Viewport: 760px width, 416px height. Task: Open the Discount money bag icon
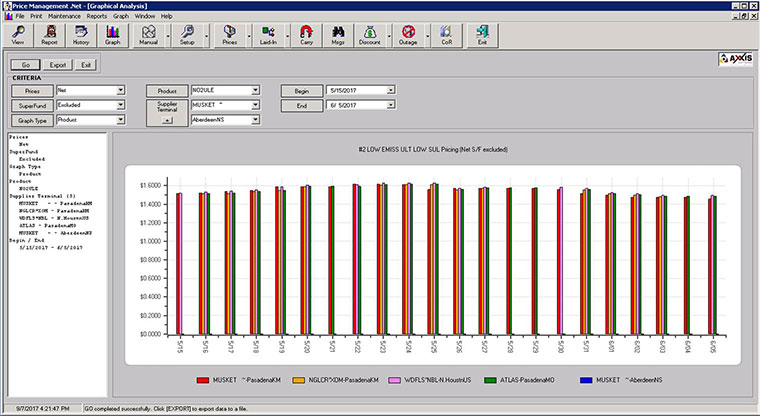tap(370, 35)
